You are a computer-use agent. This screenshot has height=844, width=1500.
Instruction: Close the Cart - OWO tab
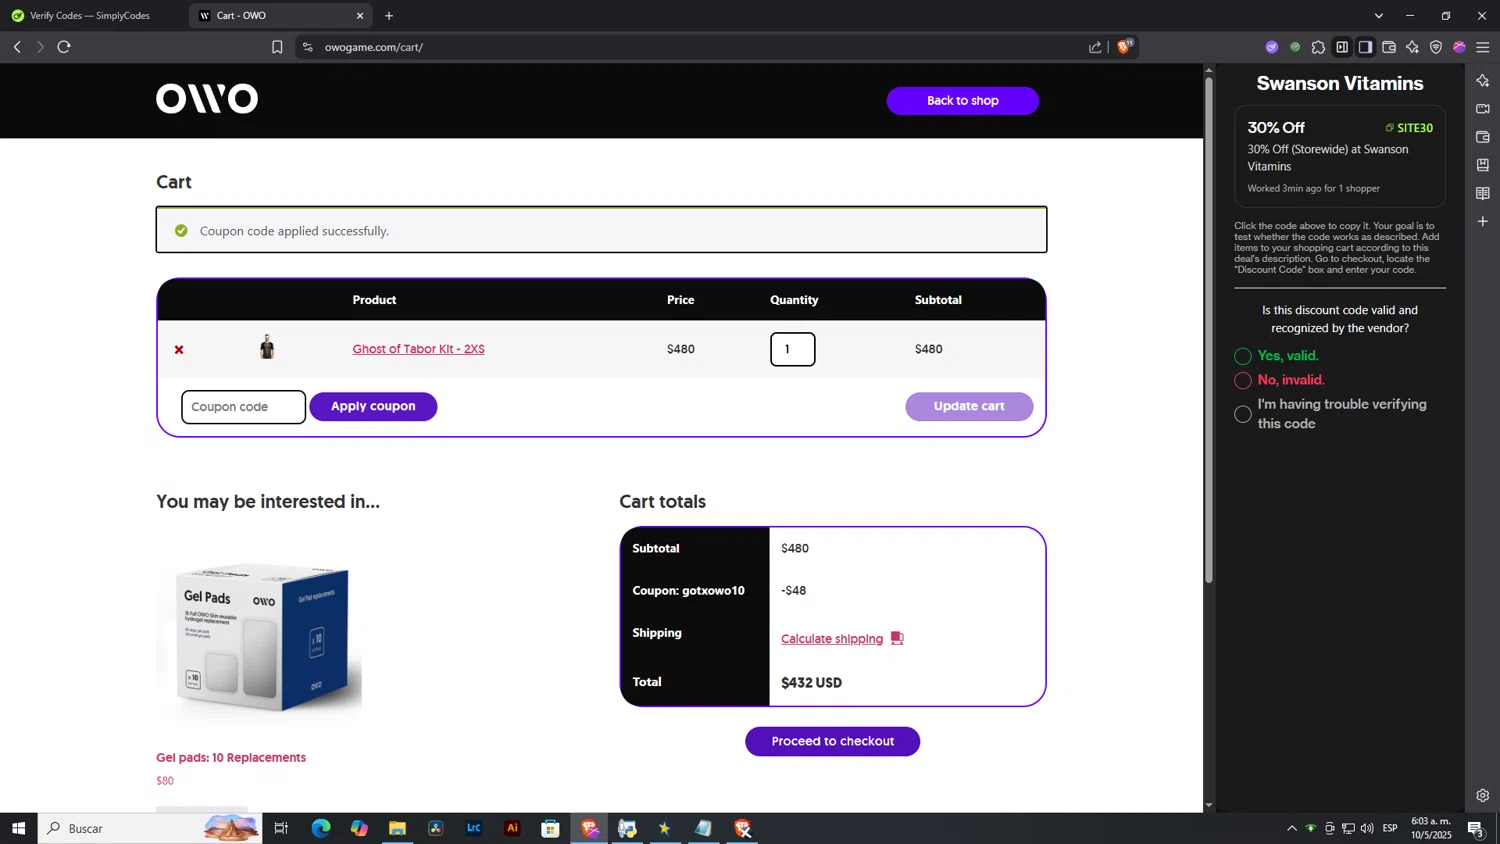click(360, 16)
